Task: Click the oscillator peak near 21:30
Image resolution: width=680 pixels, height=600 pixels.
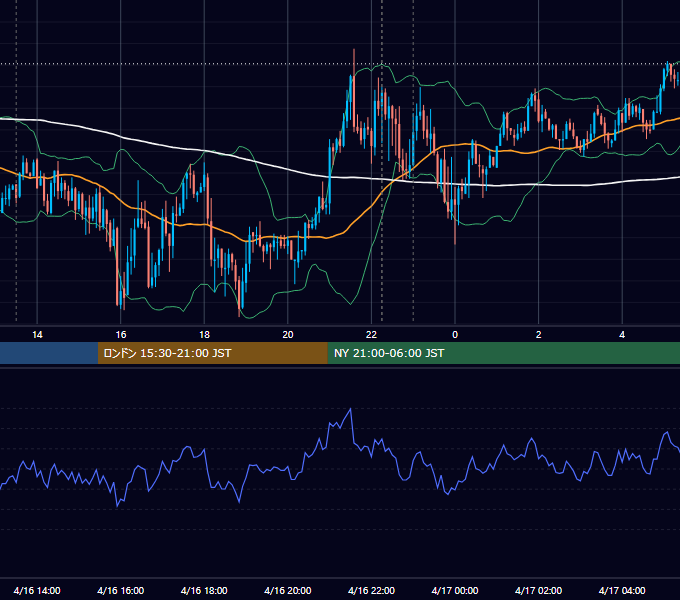Action: click(350, 409)
